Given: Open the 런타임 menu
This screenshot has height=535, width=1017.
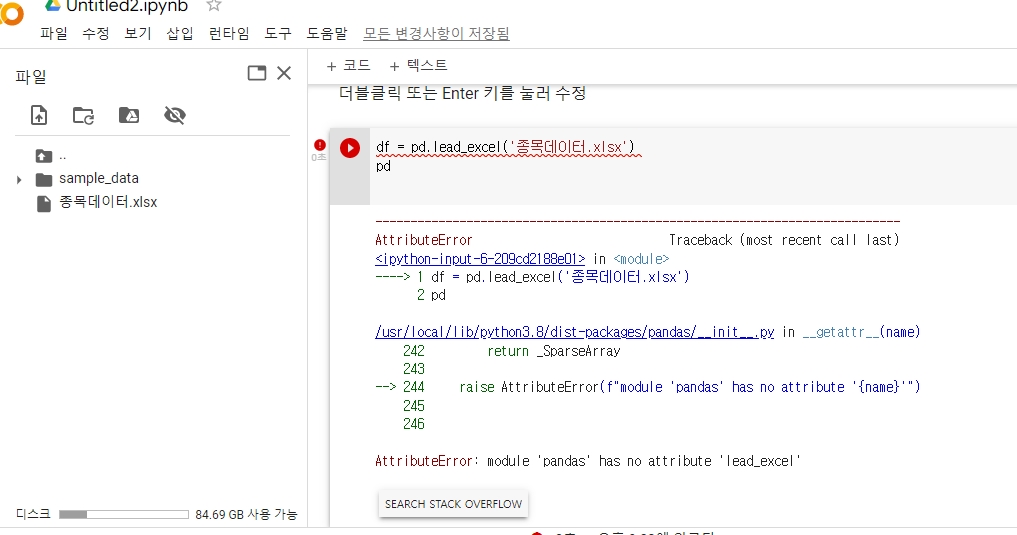Looking at the screenshot, I should coord(229,33).
